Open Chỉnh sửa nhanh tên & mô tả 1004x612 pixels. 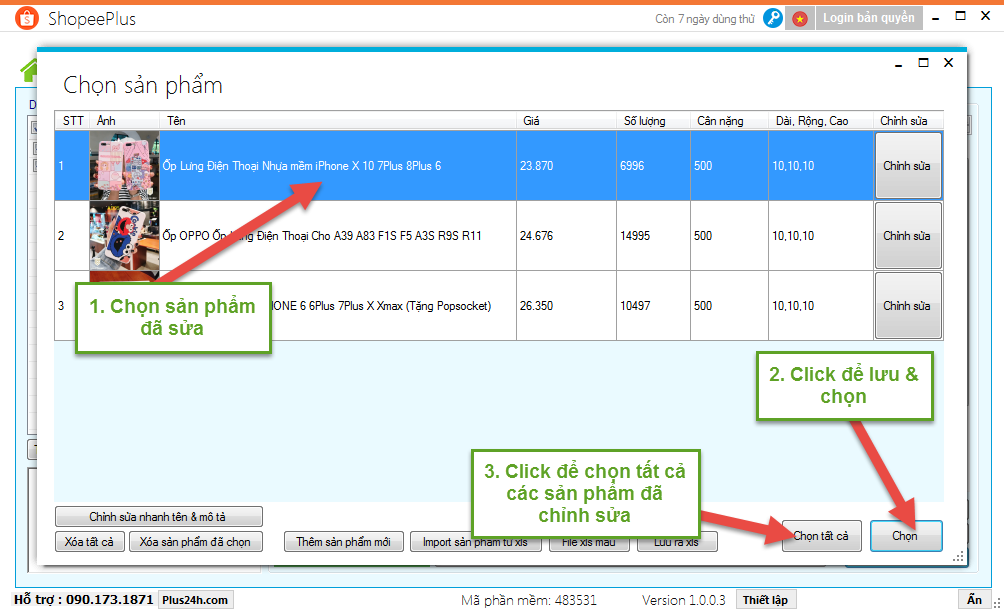tap(159, 517)
